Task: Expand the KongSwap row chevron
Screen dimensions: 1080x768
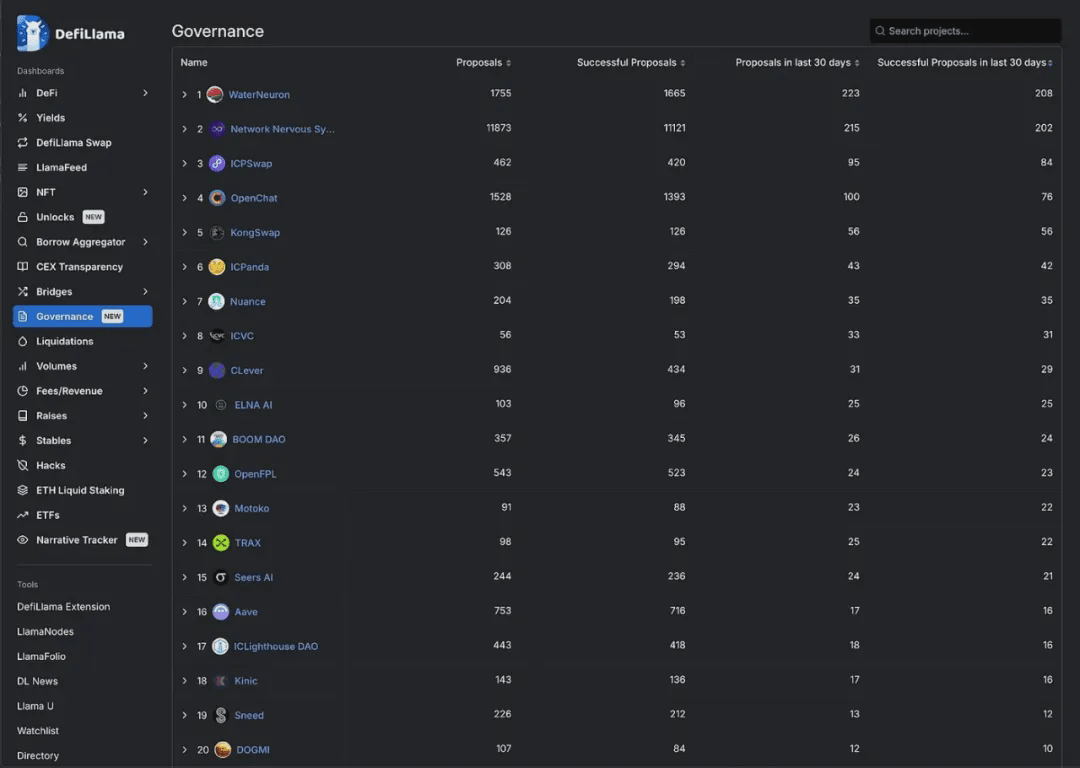Action: click(185, 233)
